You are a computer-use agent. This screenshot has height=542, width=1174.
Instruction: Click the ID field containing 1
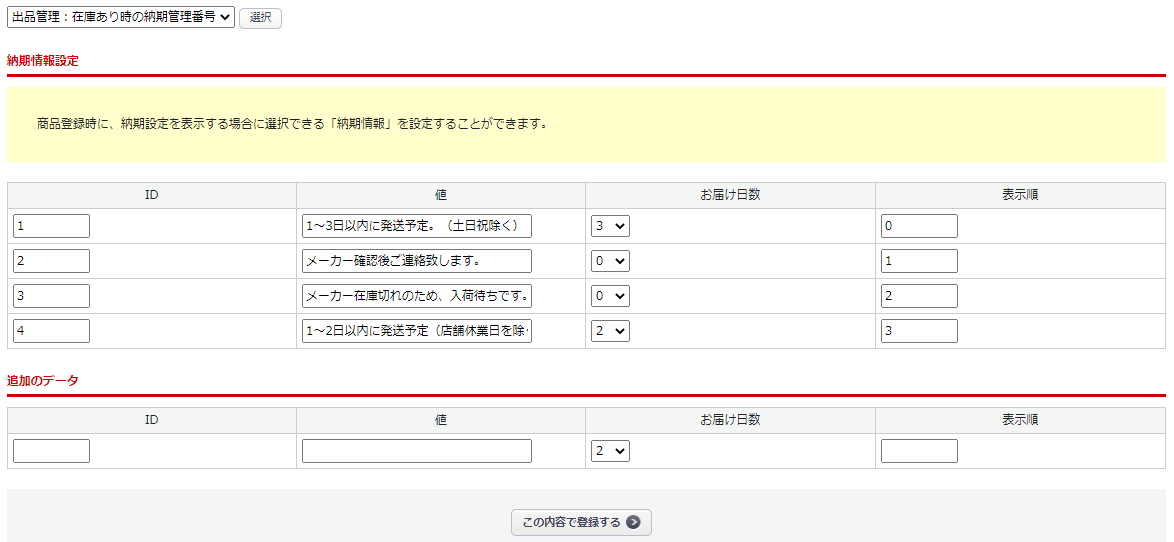[52, 226]
